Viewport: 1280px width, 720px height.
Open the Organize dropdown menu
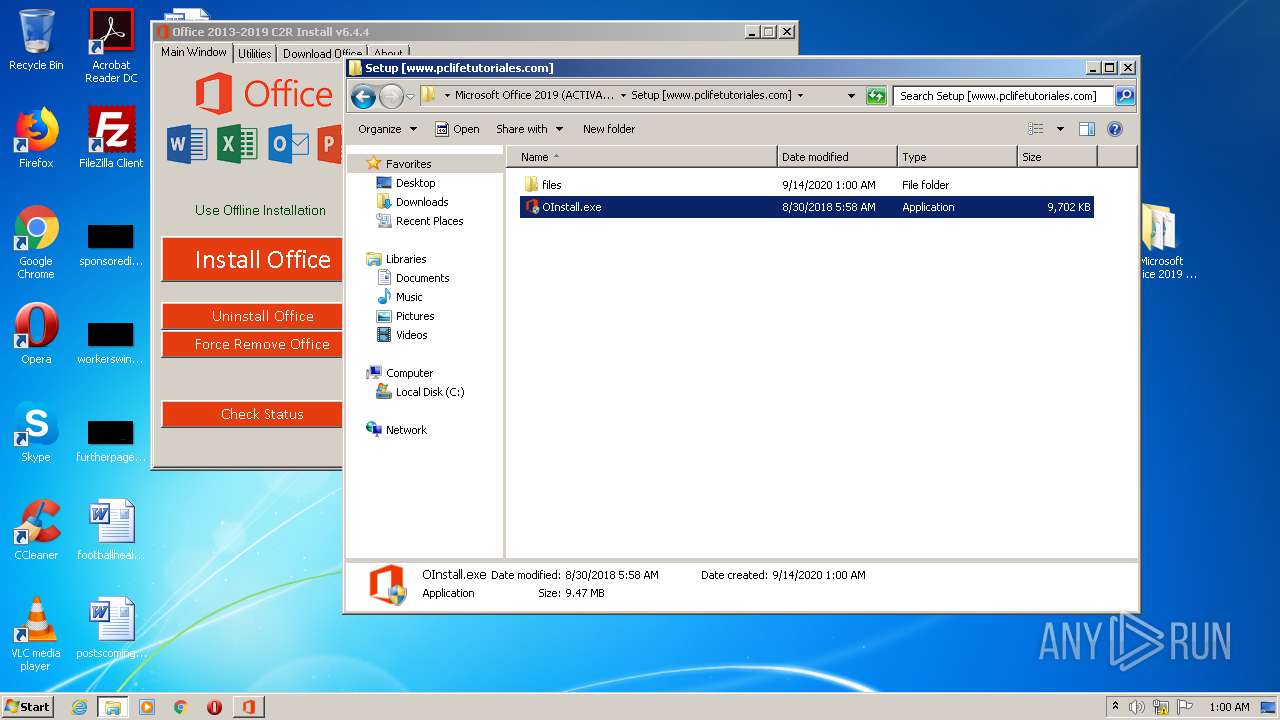[x=387, y=129]
